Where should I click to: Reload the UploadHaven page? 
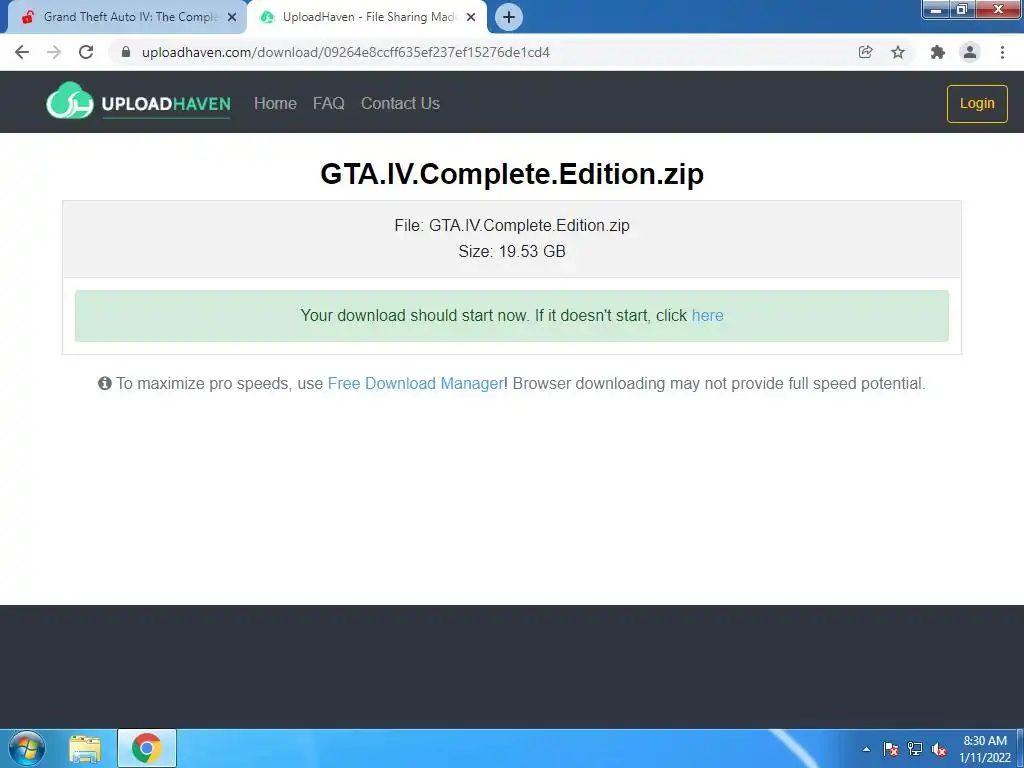[86, 52]
